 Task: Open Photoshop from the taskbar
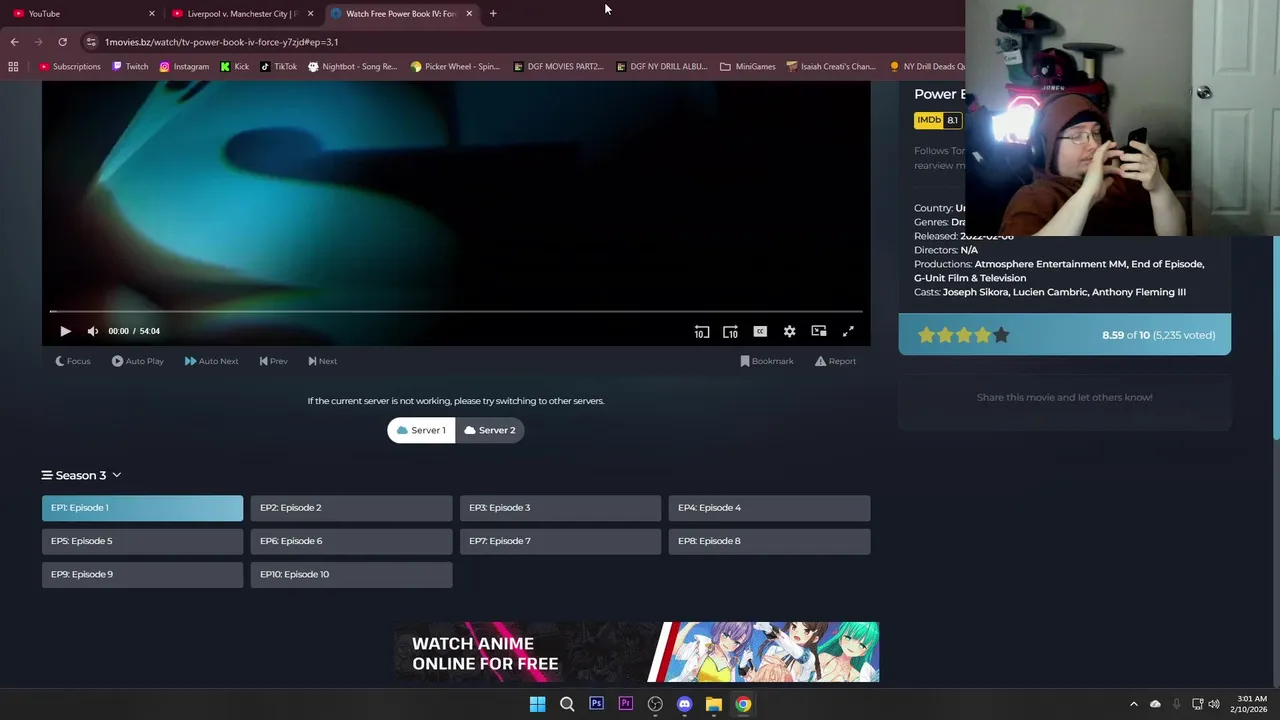596,704
